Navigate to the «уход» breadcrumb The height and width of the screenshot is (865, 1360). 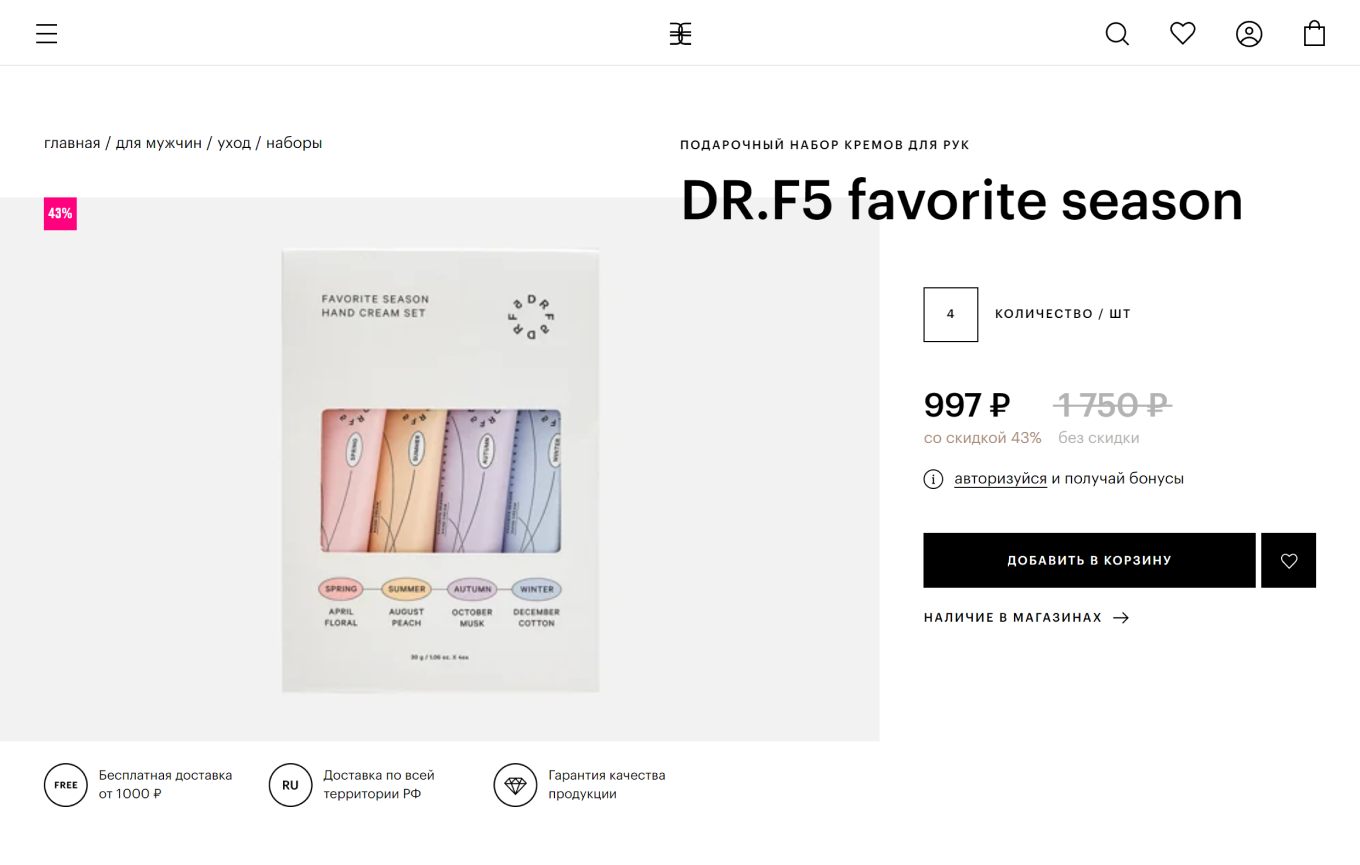234,143
